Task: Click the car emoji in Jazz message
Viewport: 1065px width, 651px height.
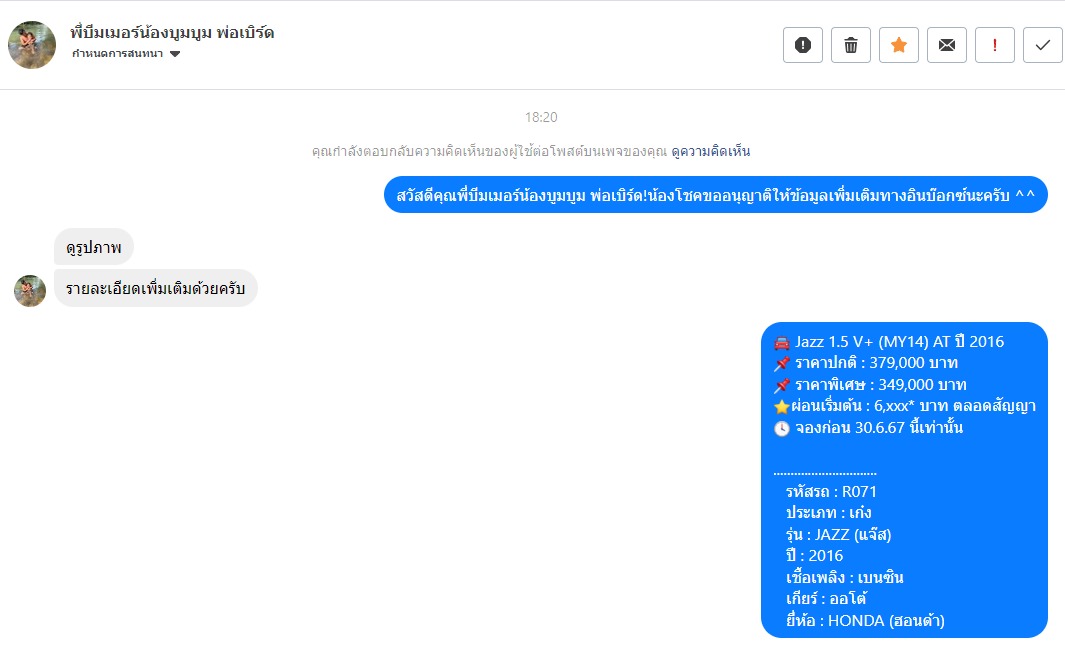Action: click(782, 342)
